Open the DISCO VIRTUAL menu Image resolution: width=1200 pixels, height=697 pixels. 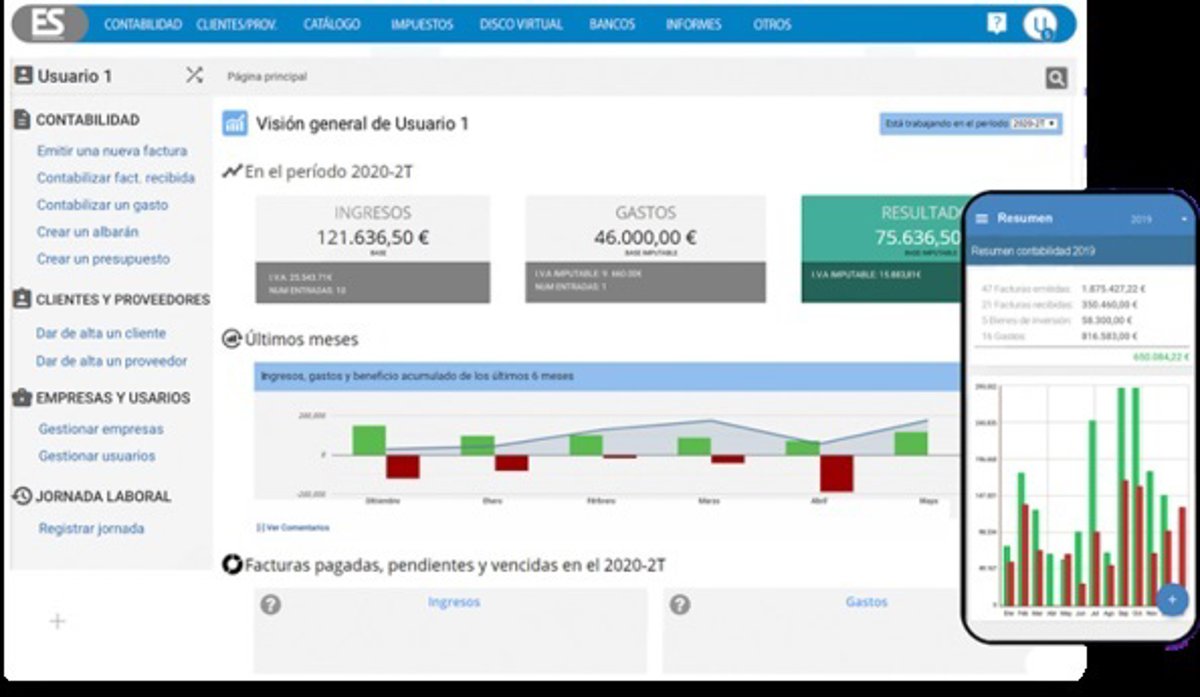(x=521, y=24)
